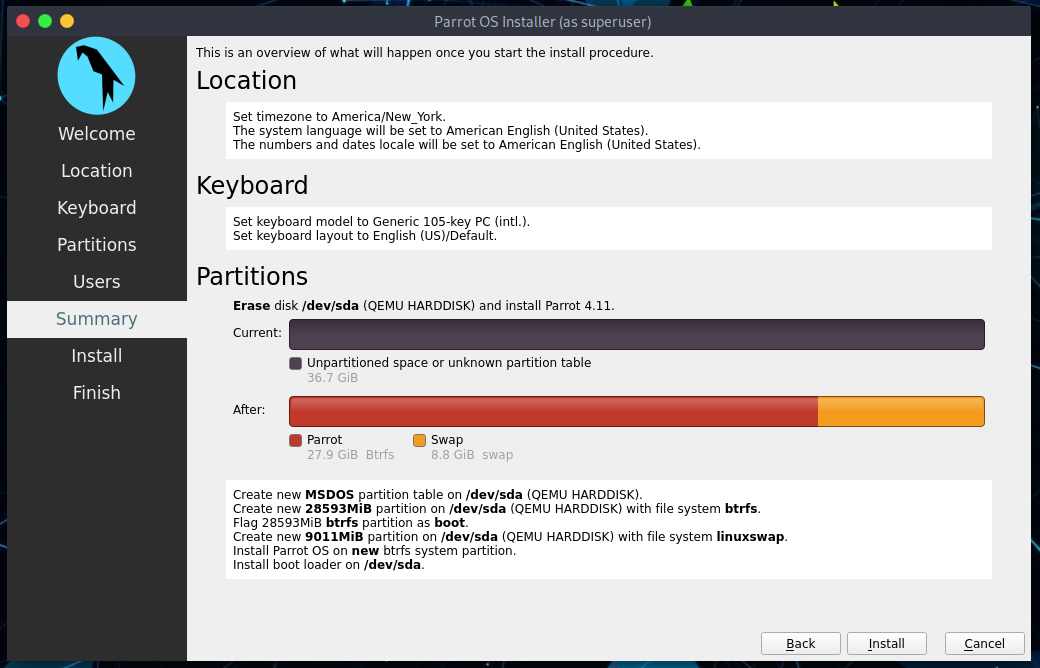The width and height of the screenshot is (1040, 668).
Task: Click the 'Partitions' section heading
Action: click(252, 276)
